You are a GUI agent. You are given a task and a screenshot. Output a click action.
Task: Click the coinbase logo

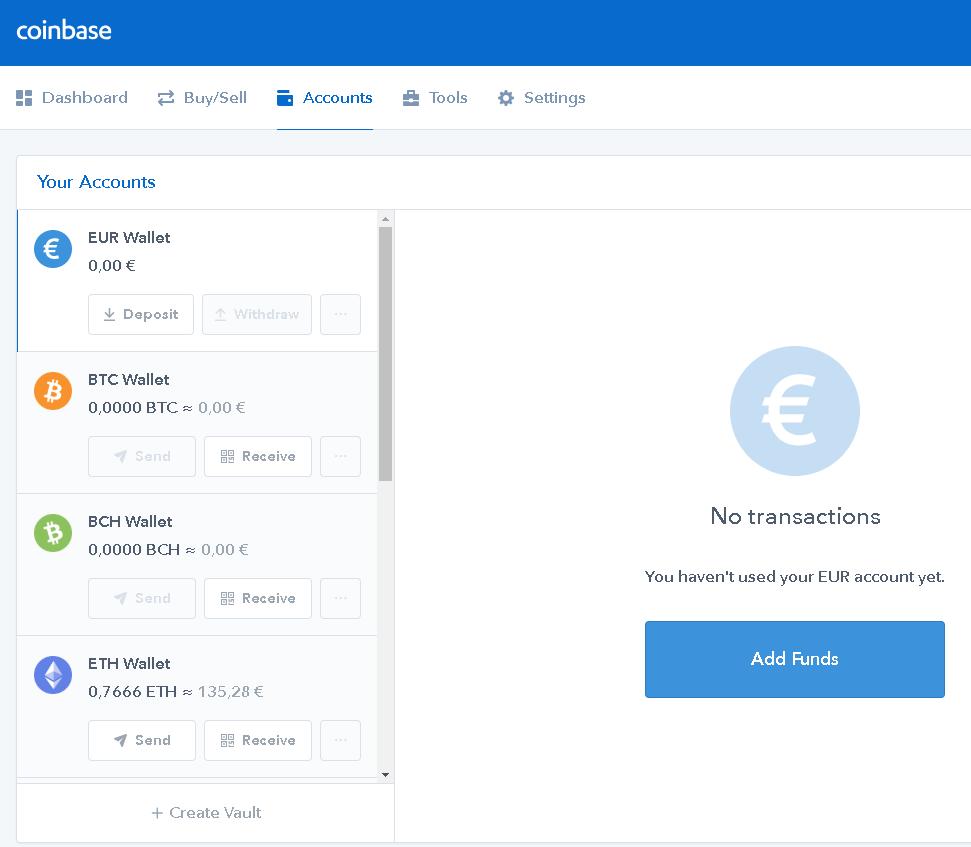coord(63,31)
